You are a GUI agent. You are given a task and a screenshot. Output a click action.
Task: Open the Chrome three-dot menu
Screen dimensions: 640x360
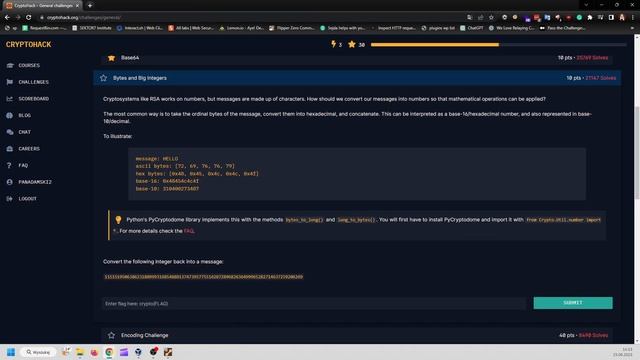[633, 18]
